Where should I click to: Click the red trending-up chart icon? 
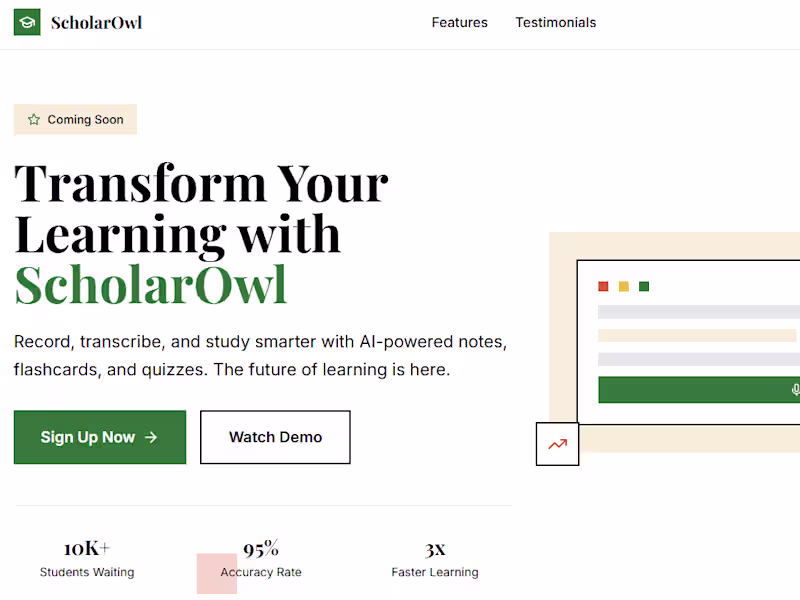(x=557, y=444)
